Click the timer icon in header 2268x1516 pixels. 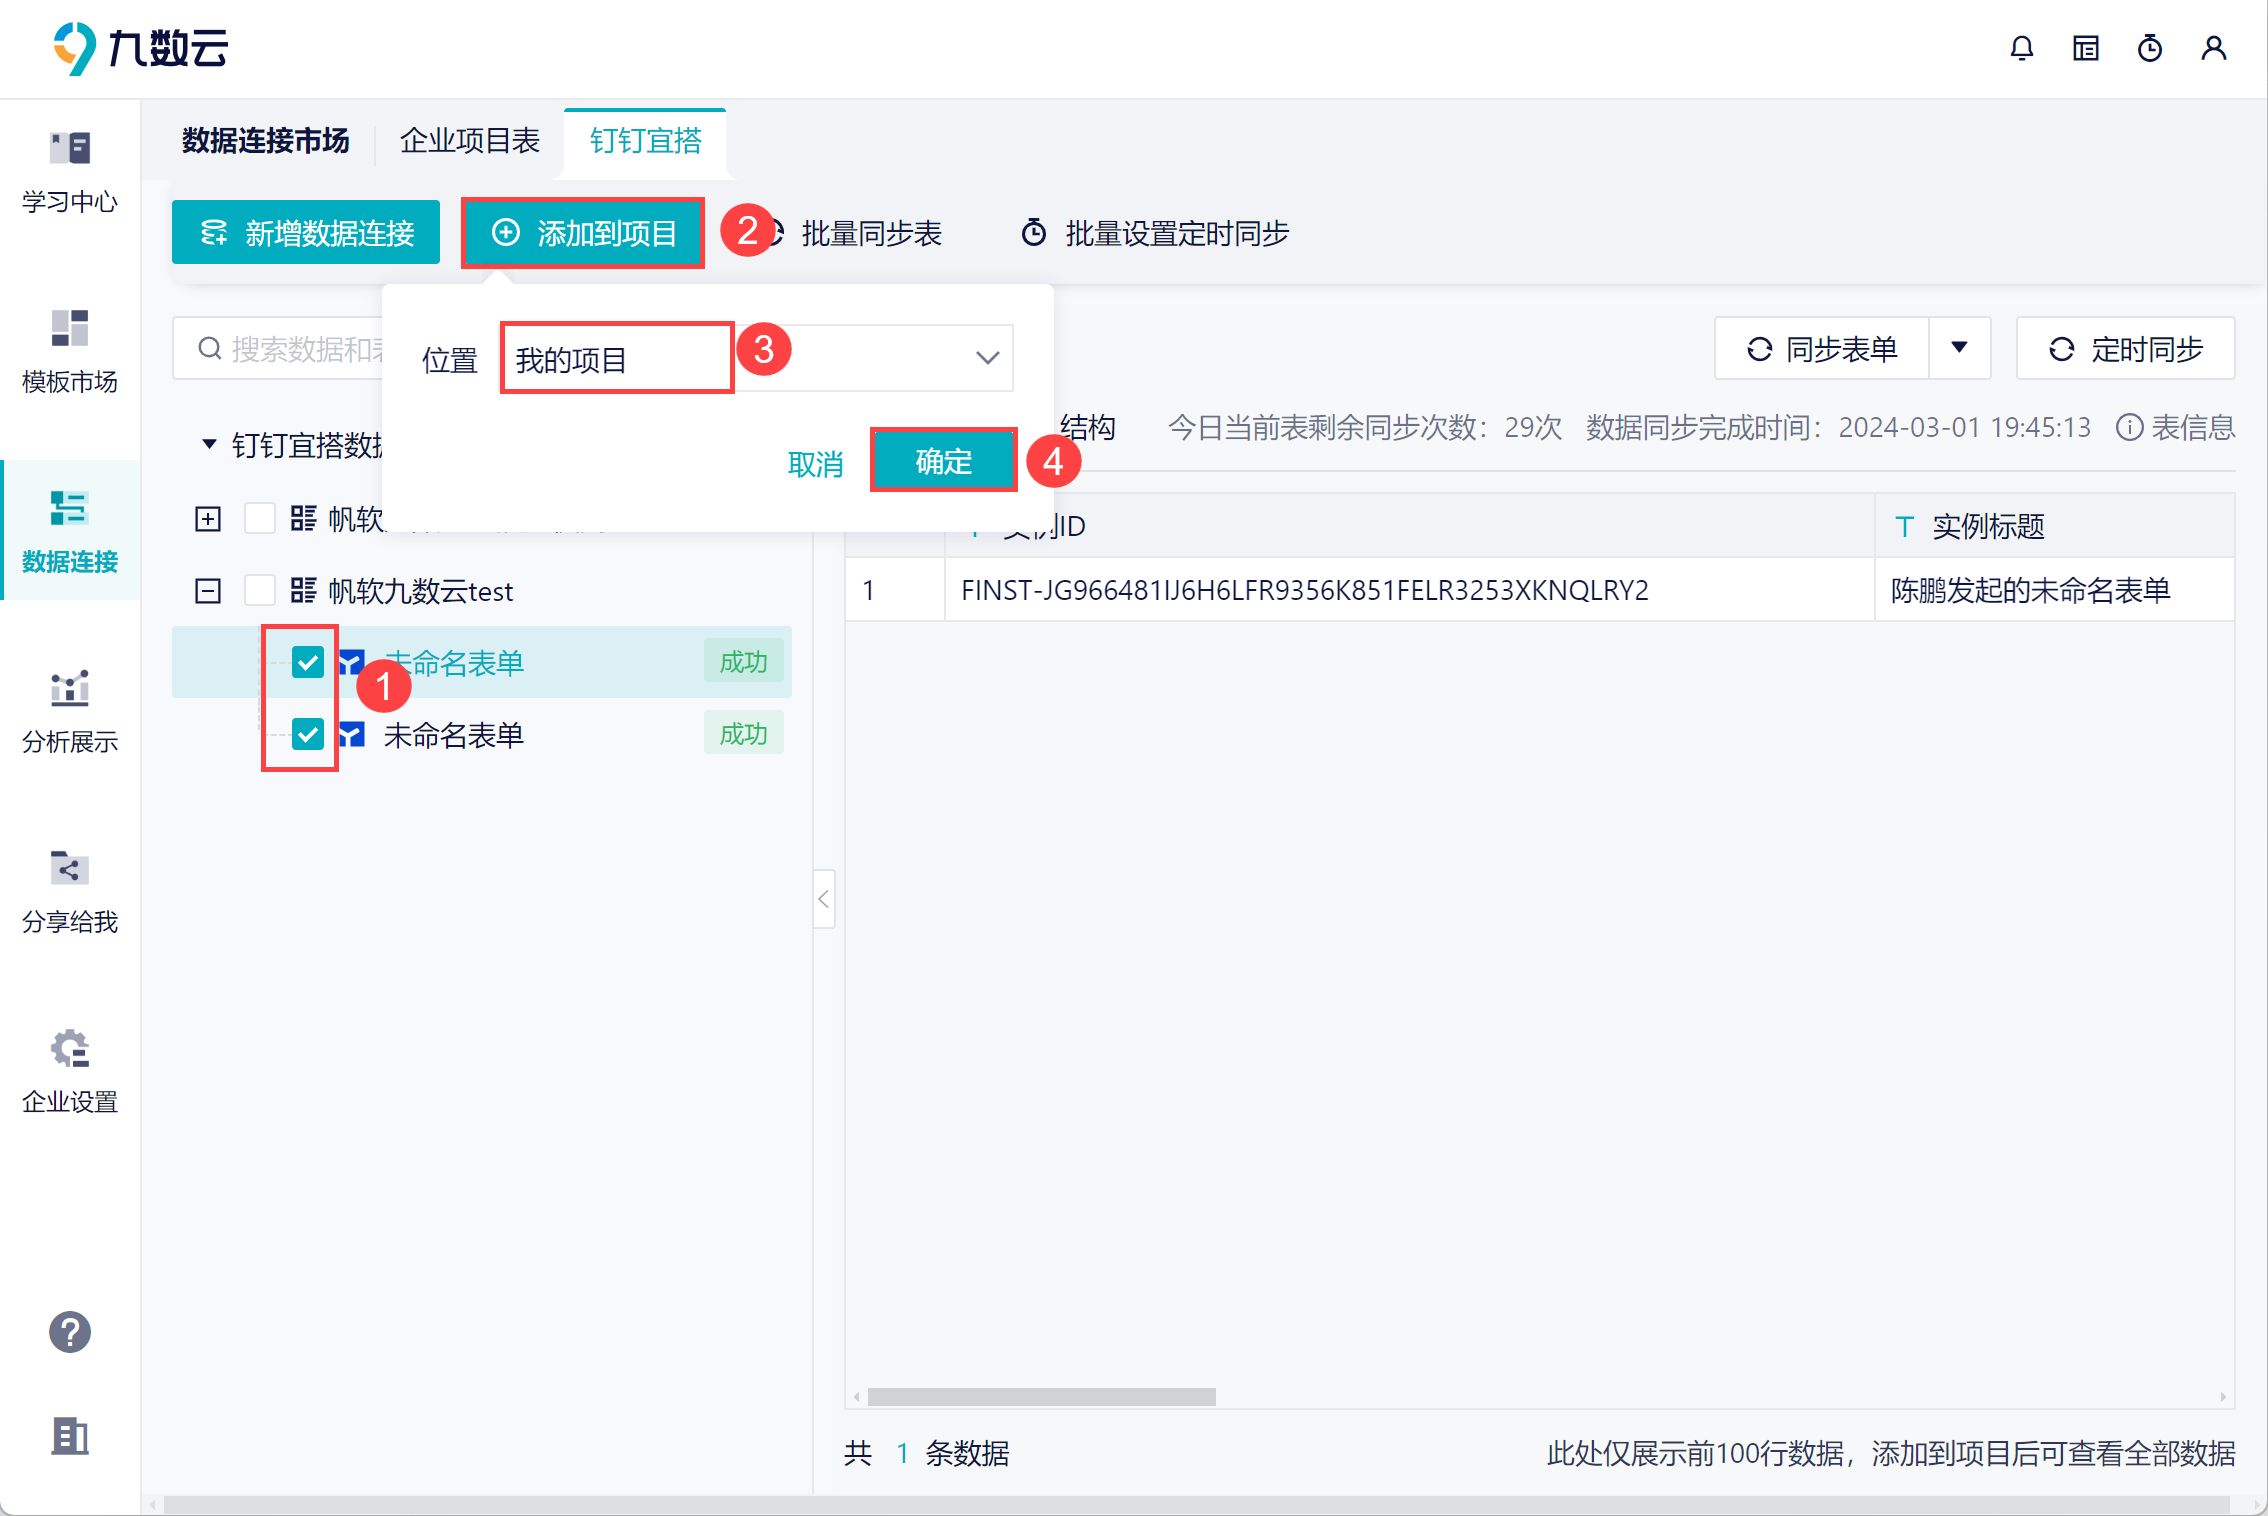pyautogui.click(x=2149, y=48)
